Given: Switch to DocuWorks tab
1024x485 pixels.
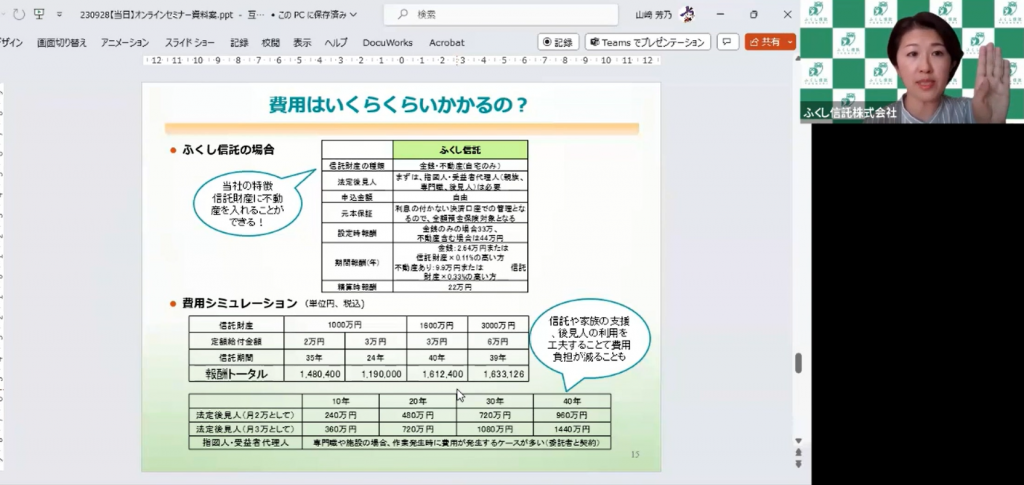Looking at the screenshot, I should 387,42.
